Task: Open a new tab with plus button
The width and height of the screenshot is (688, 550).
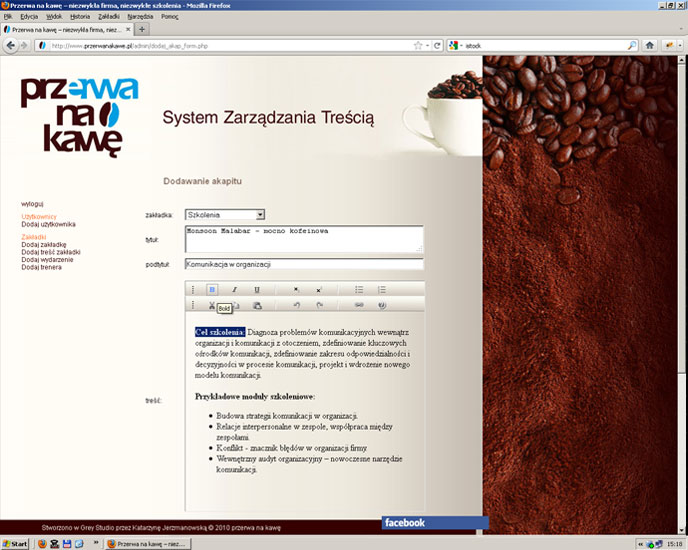Action: [x=142, y=29]
